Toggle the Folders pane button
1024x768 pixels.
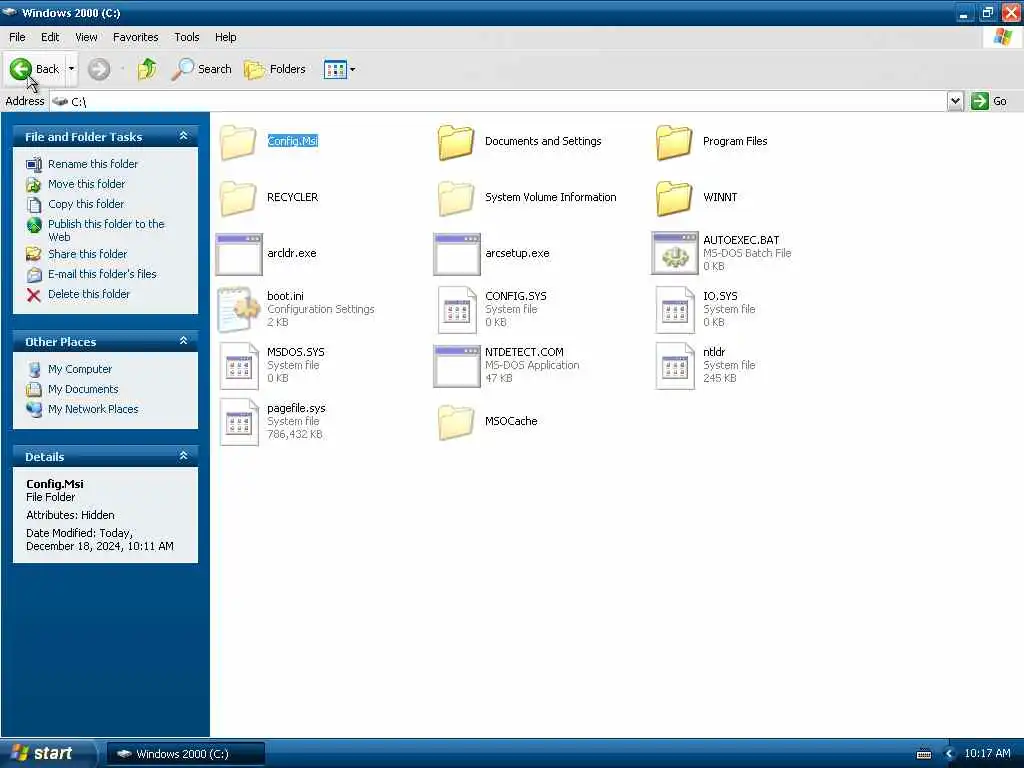coord(275,69)
